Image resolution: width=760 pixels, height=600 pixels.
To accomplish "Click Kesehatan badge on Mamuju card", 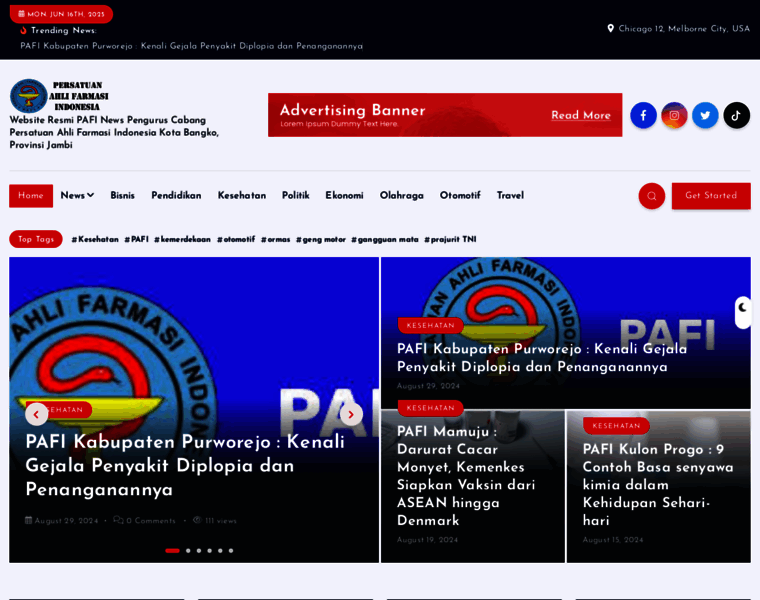I will coord(430,408).
